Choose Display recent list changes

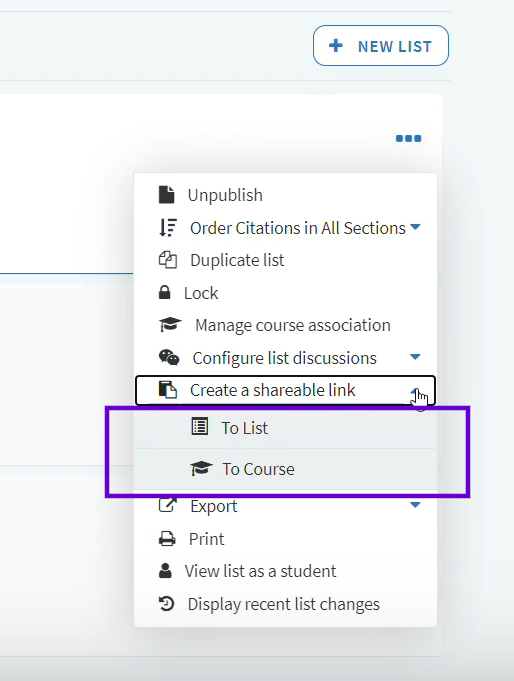click(x=285, y=604)
